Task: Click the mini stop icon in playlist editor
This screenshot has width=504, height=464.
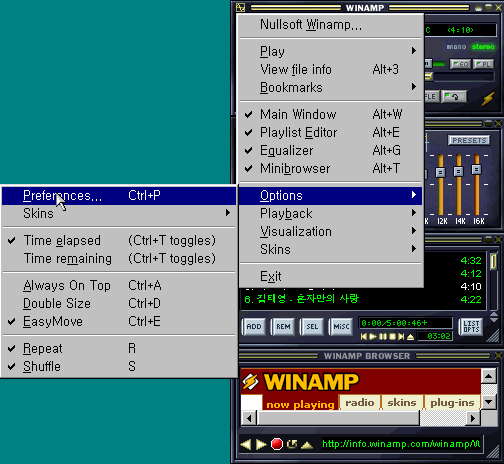Action: coord(392,337)
